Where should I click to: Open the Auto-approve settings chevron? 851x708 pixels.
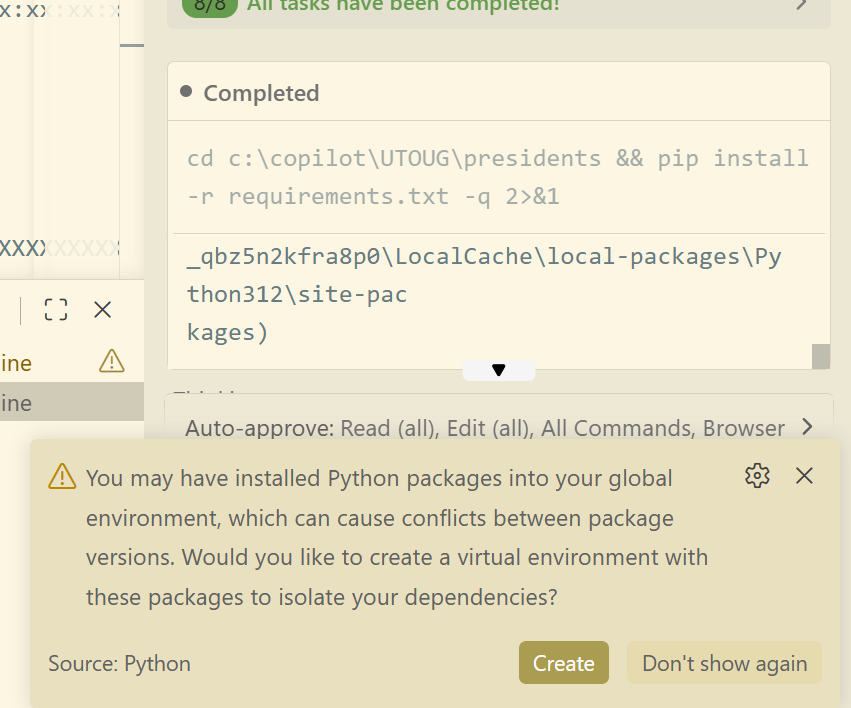pos(808,428)
